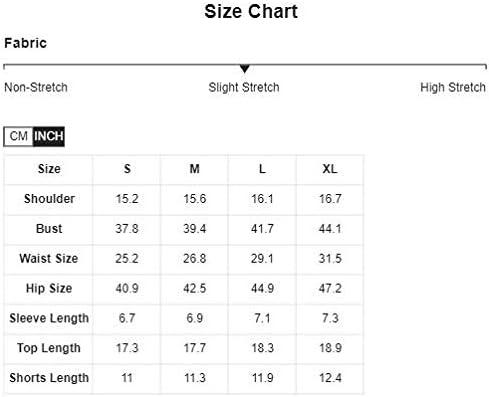This screenshot has height=397, width=489.
Task: Select the XL size column header
Action: tap(330, 169)
